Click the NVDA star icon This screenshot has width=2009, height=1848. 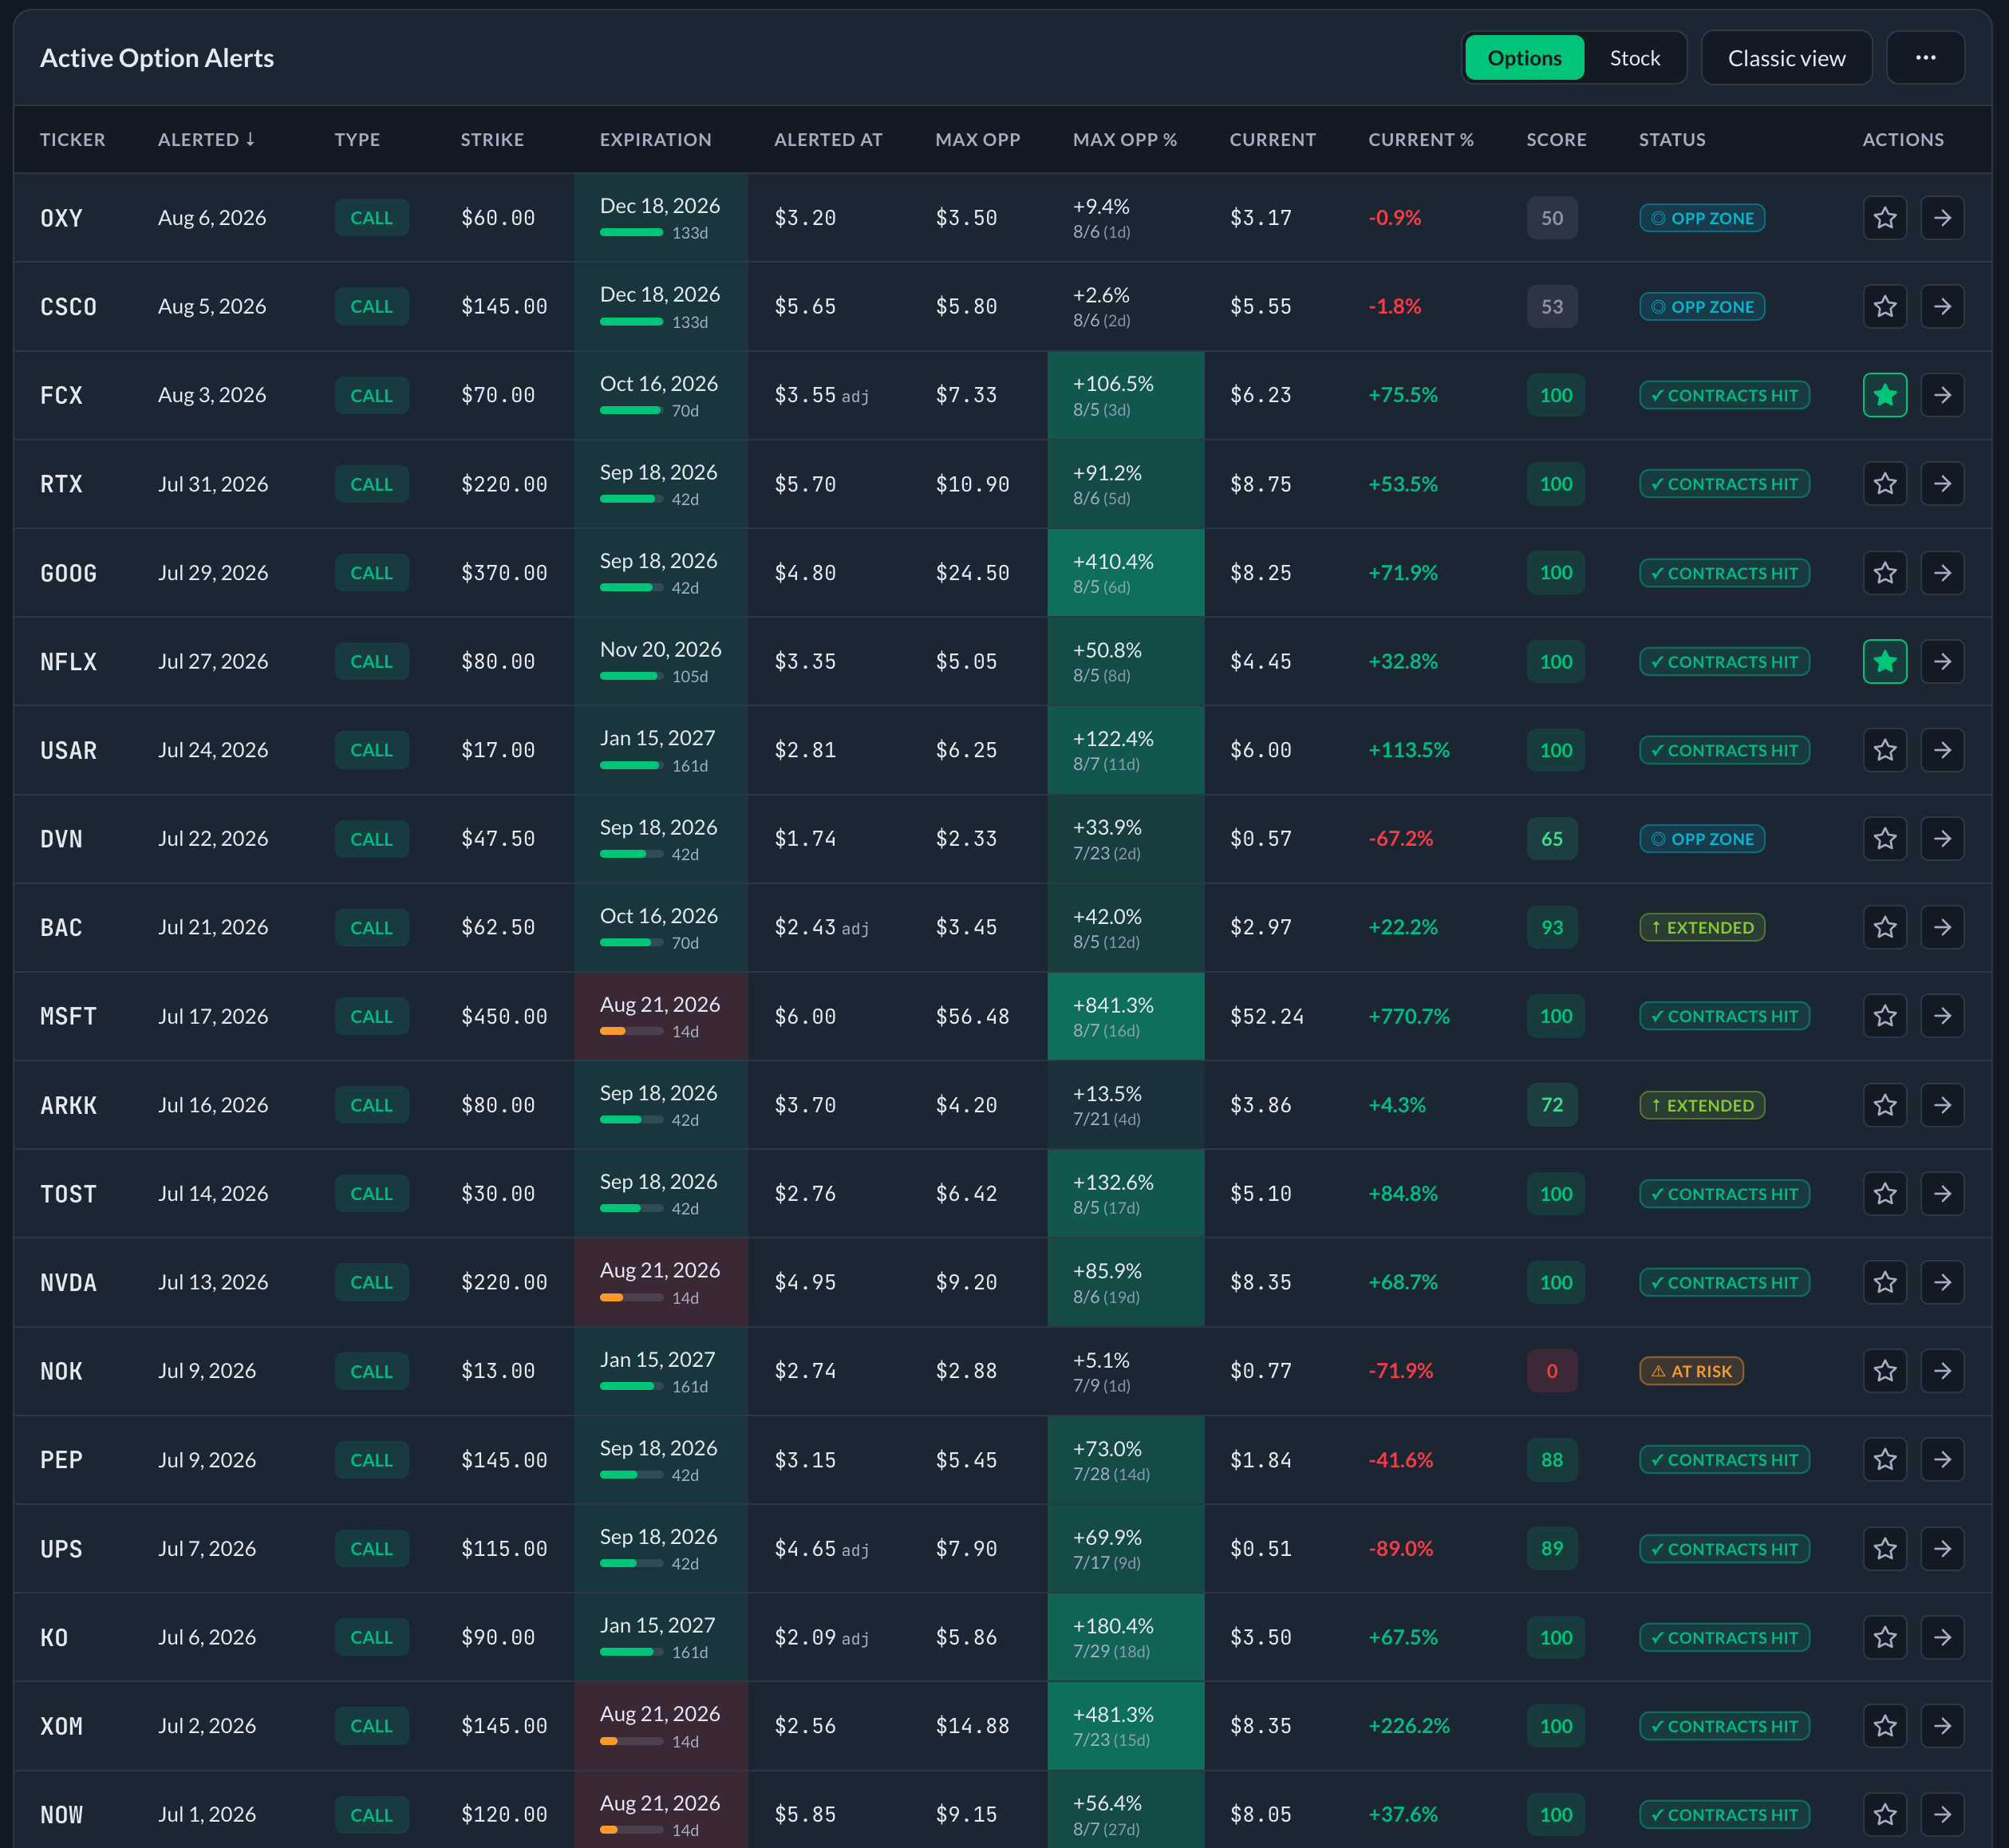[1884, 1282]
